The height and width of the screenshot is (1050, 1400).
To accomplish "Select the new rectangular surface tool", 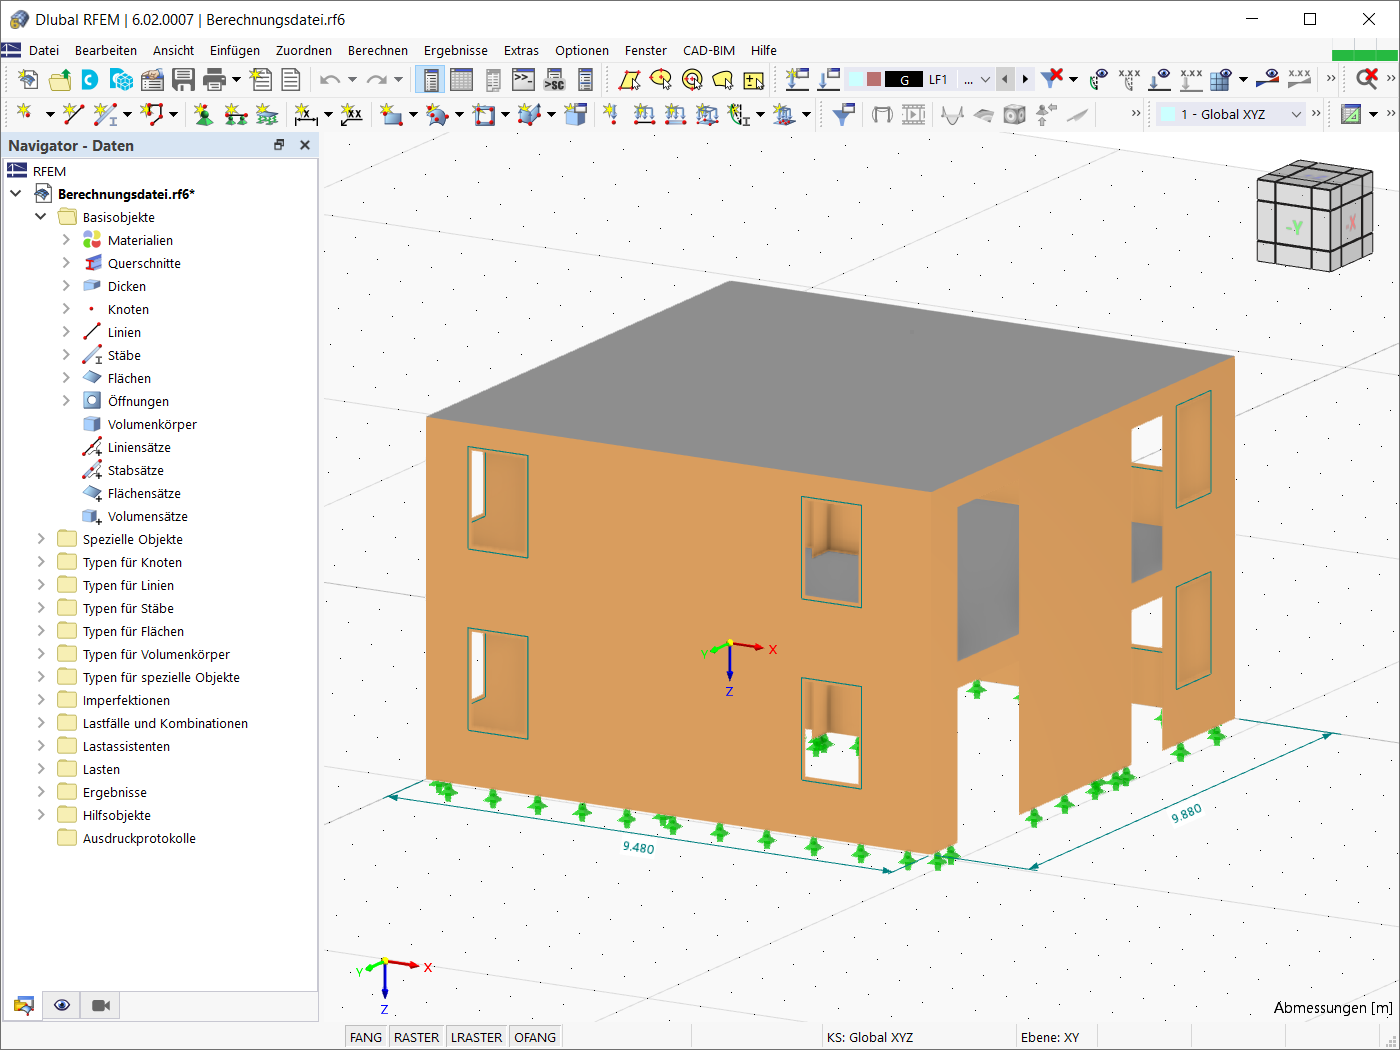I will point(391,114).
